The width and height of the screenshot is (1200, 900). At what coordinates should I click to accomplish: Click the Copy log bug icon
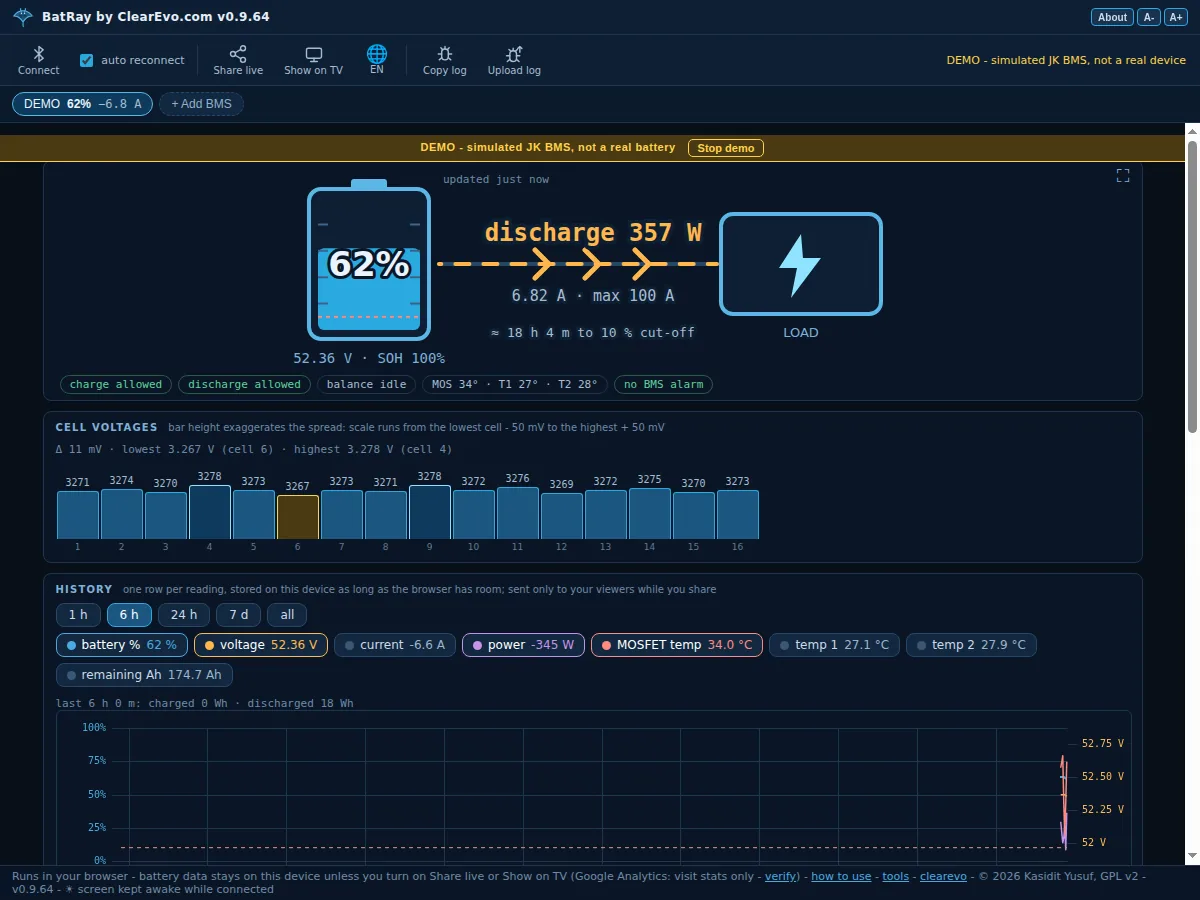pyautogui.click(x=445, y=54)
